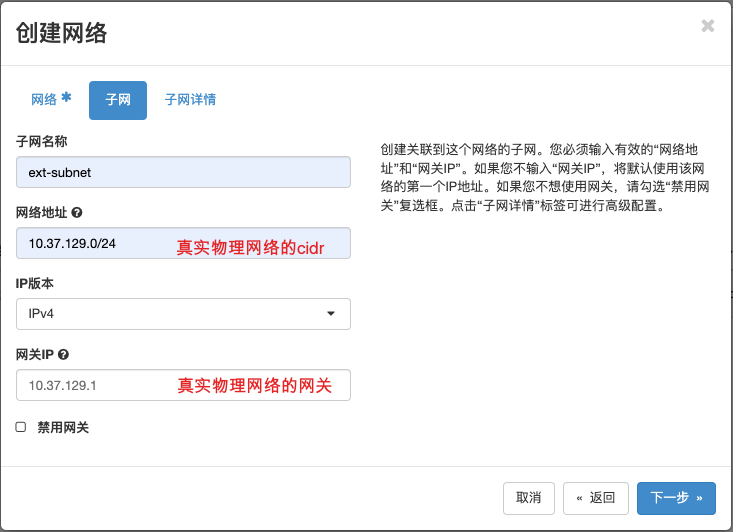Viewport: 733px width, 532px height.
Task: Proceed with the 下一步 button
Action: point(676,497)
